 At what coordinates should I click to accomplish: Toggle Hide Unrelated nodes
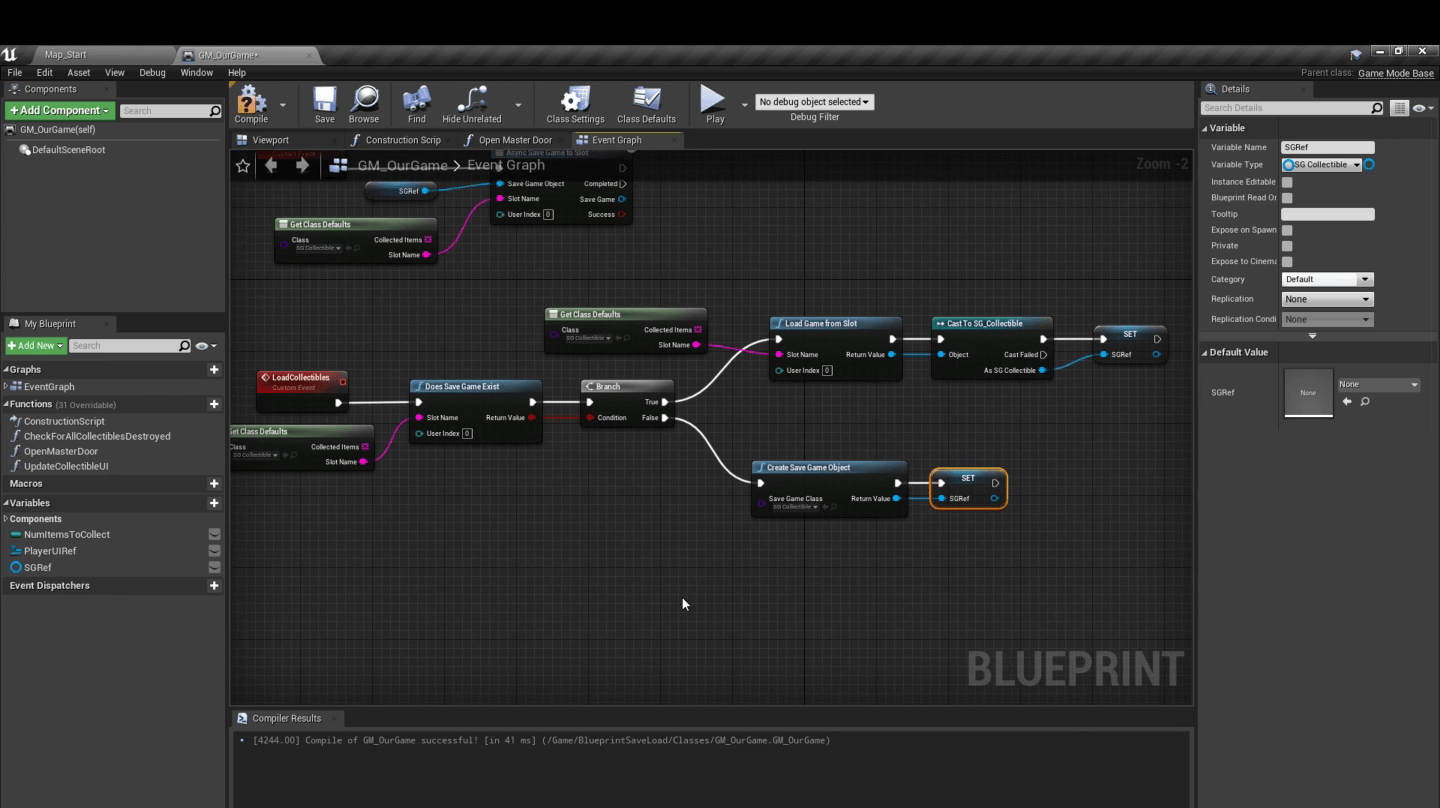coord(470,103)
